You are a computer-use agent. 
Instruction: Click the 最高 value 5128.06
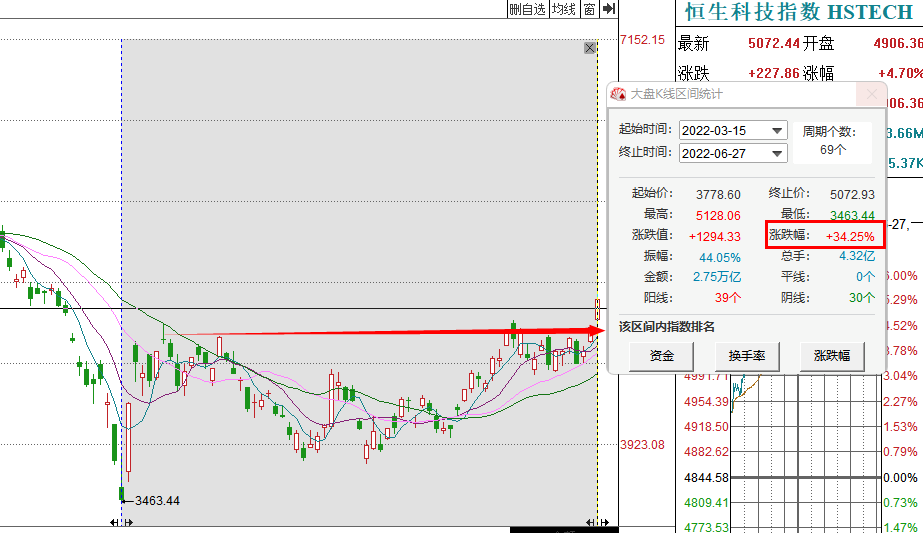[x=718, y=216]
